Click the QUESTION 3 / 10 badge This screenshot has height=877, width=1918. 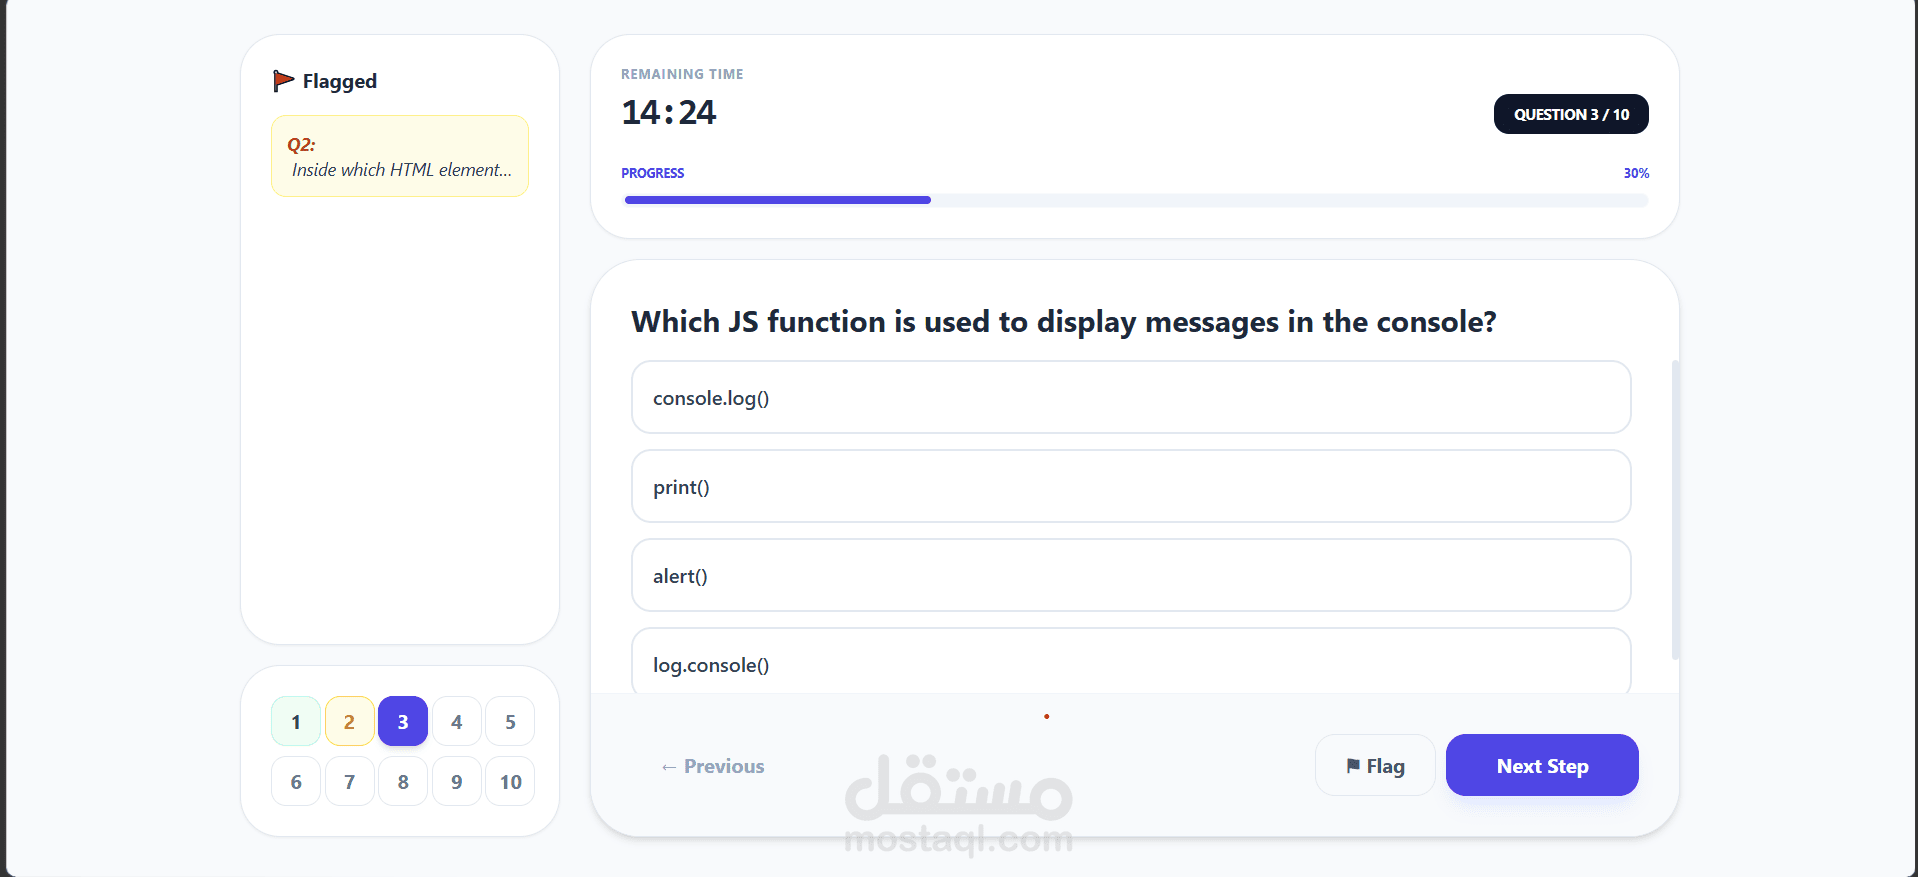coord(1569,114)
